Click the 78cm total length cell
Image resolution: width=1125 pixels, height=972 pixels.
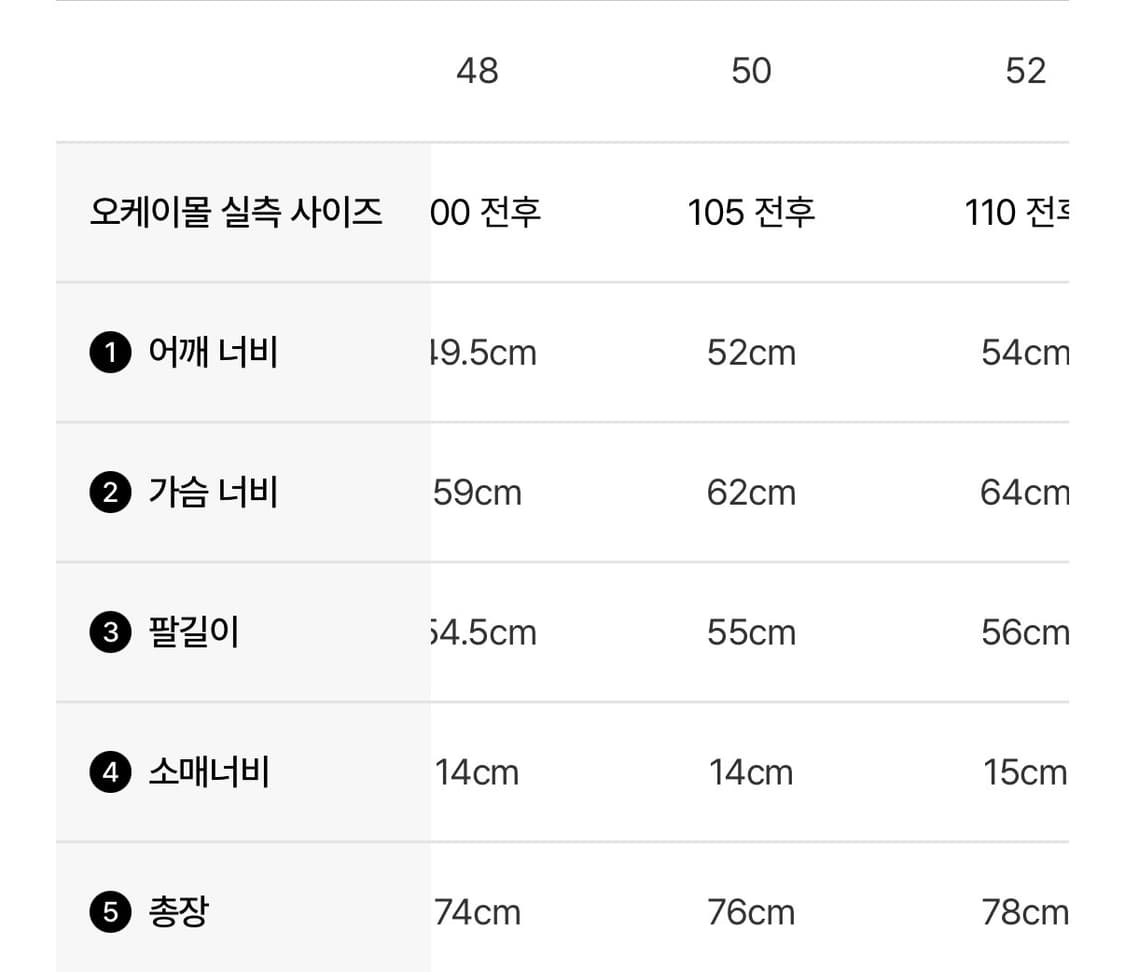click(x=1025, y=913)
